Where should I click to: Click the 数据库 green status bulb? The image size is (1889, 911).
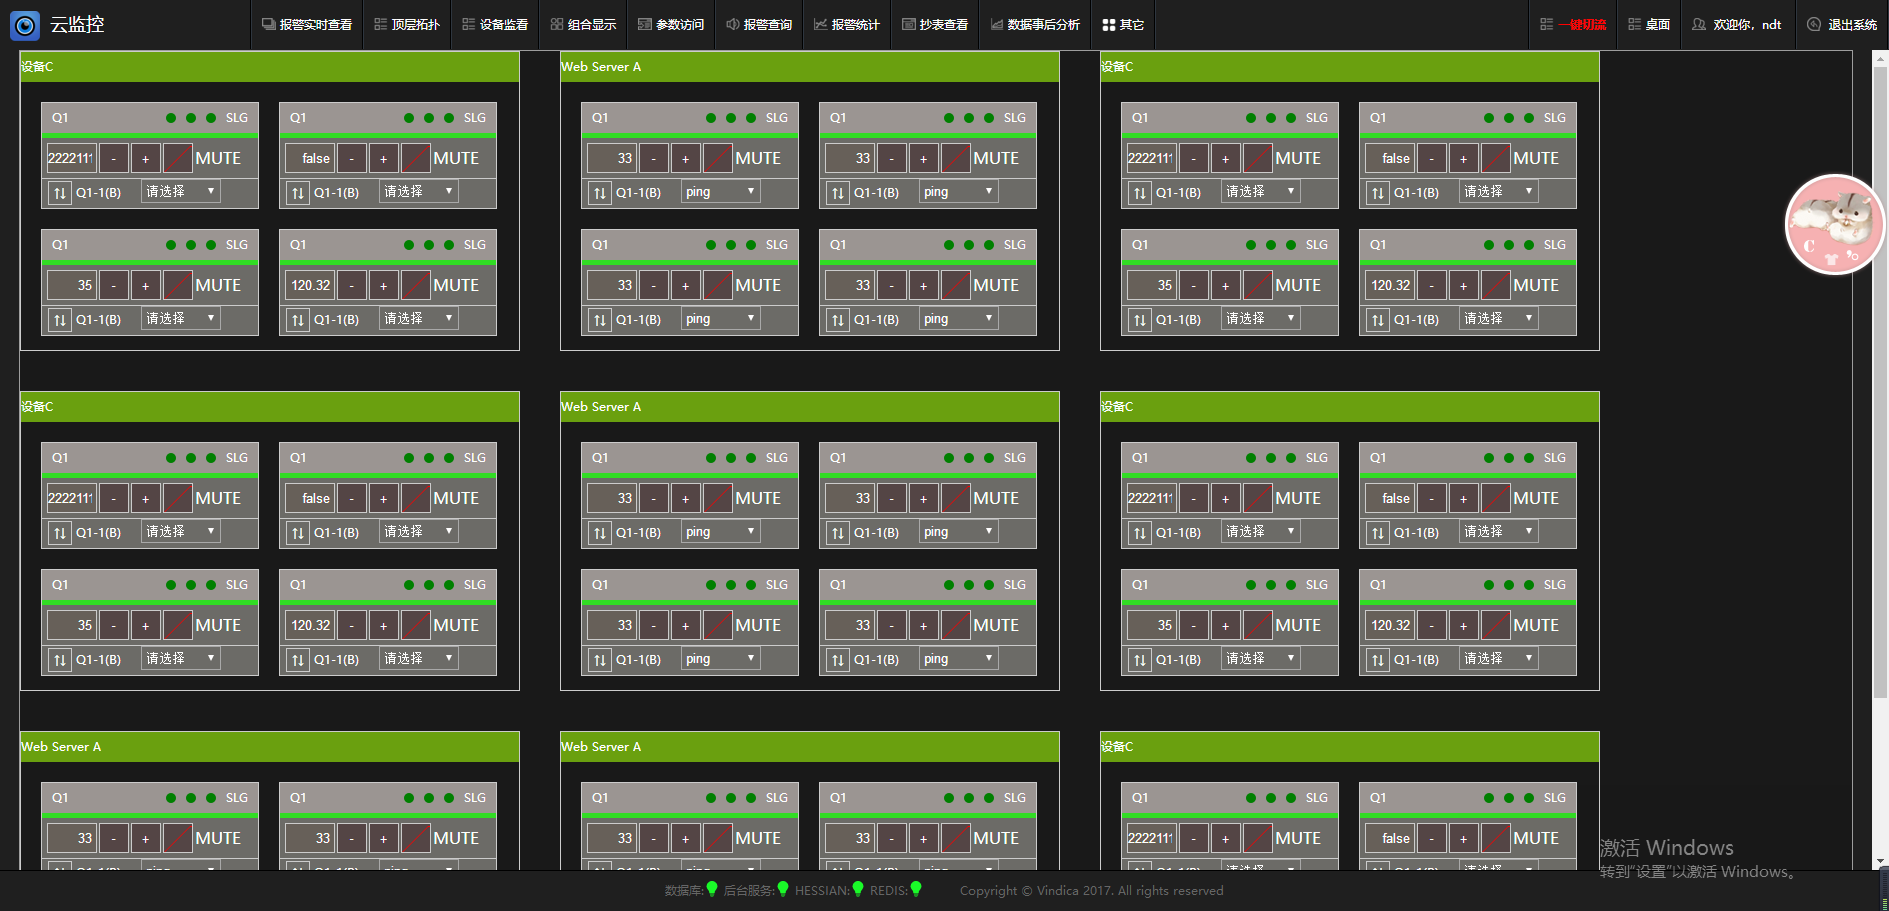pyautogui.click(x=712, y=889)
